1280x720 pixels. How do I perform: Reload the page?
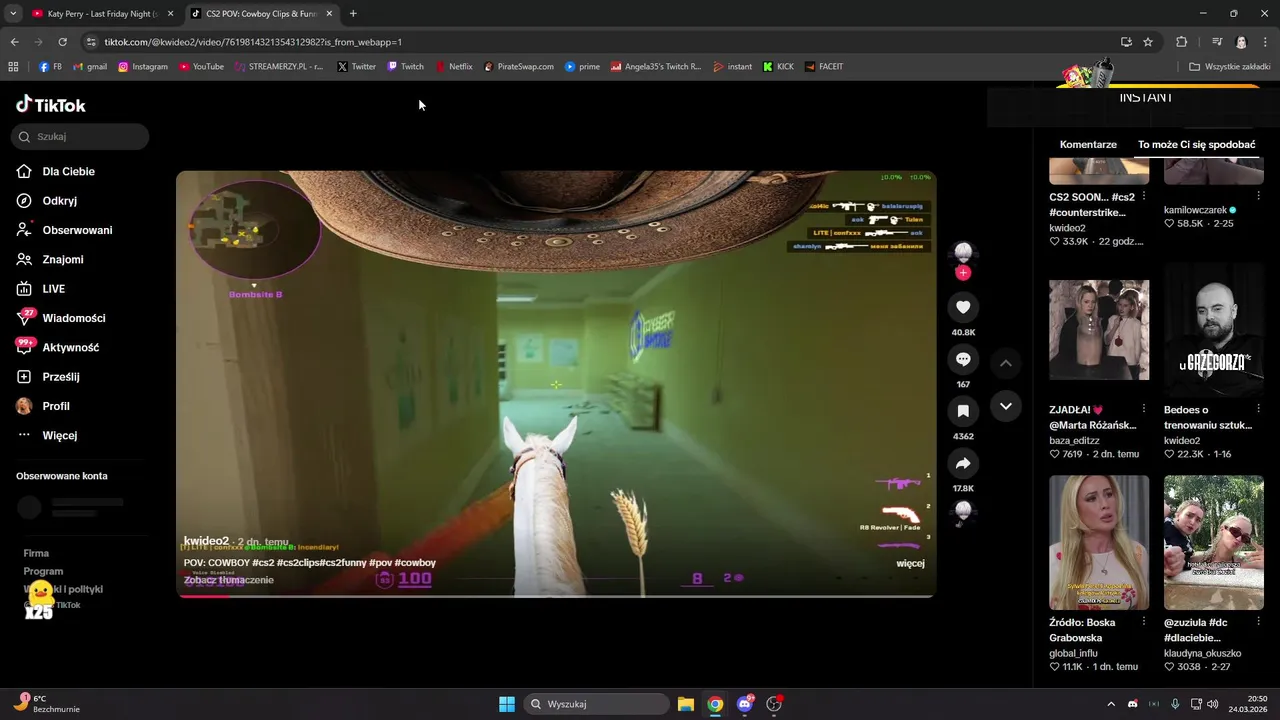point(62,42)
